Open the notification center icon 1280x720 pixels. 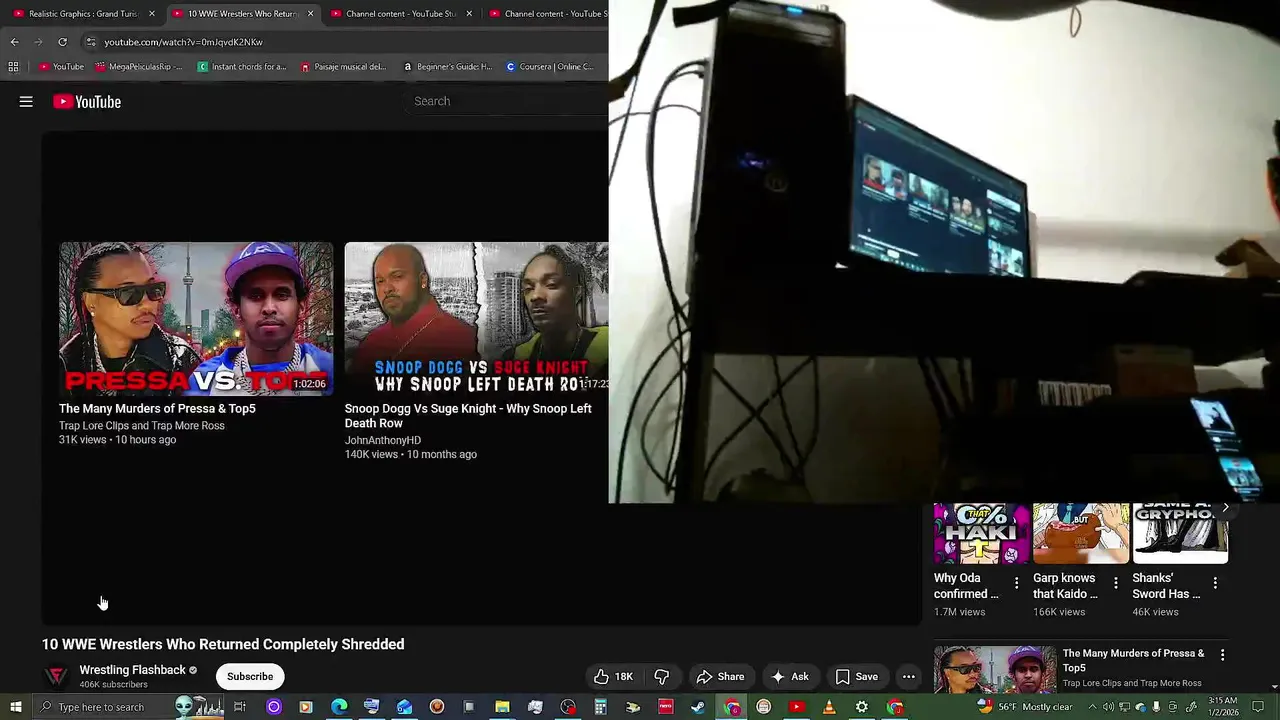pos(1258,707)
